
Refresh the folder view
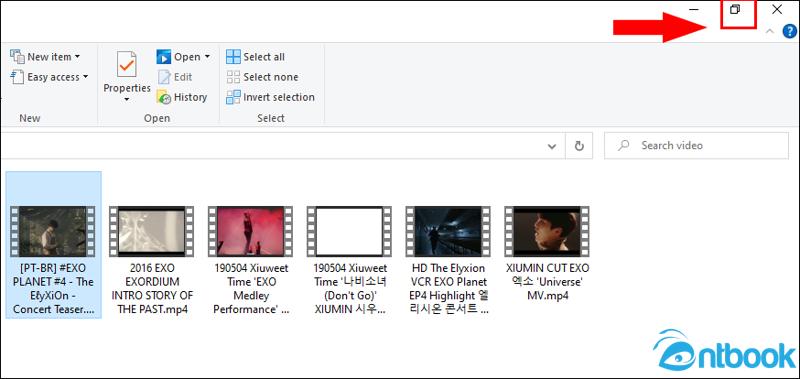tap(579, 146)
